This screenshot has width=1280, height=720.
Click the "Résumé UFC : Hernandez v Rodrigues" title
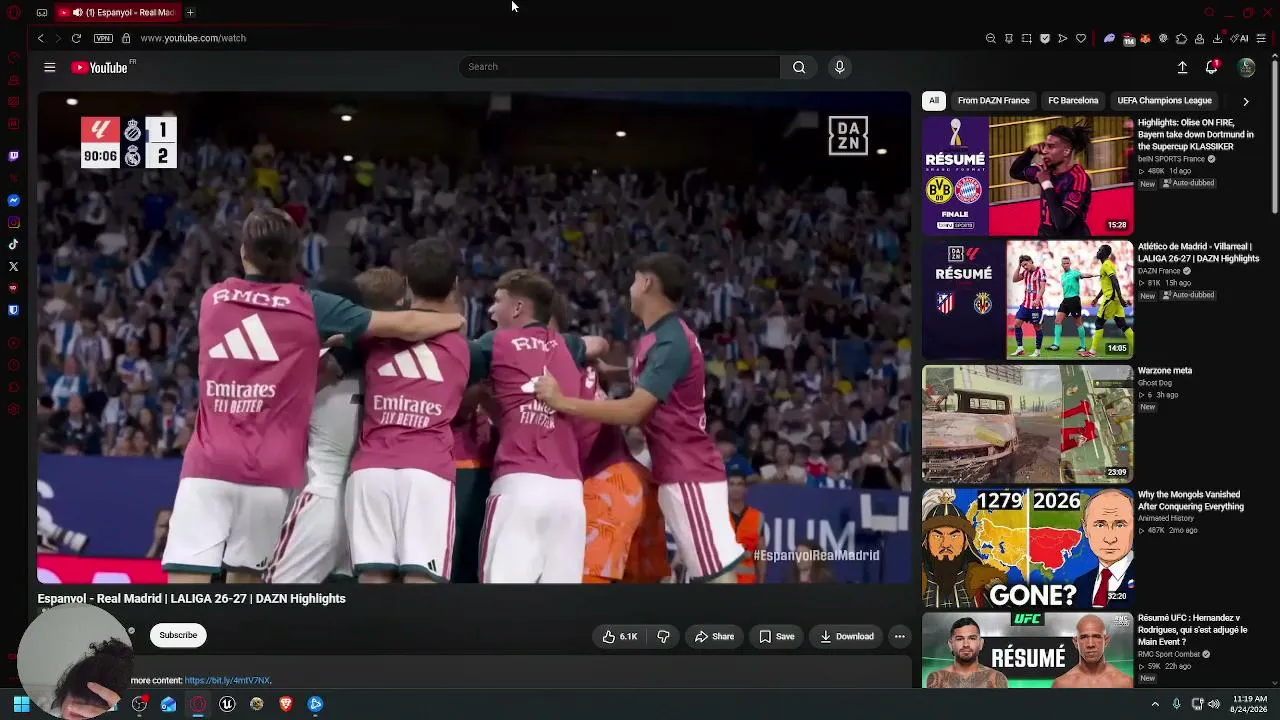[x=1193, y=630]
